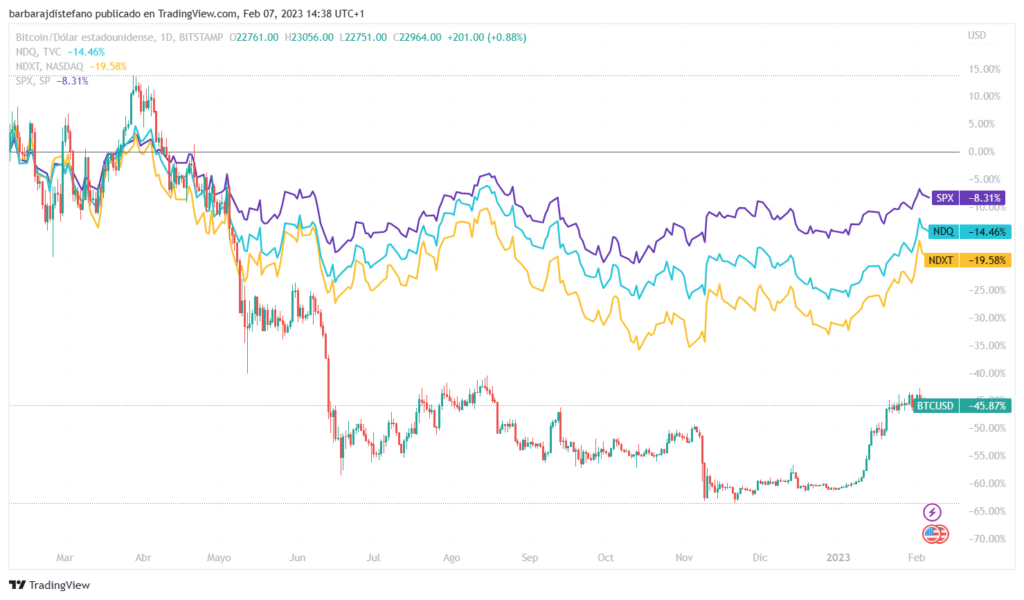Click the TradingView logo
The width and height of the screenshot is (1024, 600).
pos(48,585)
